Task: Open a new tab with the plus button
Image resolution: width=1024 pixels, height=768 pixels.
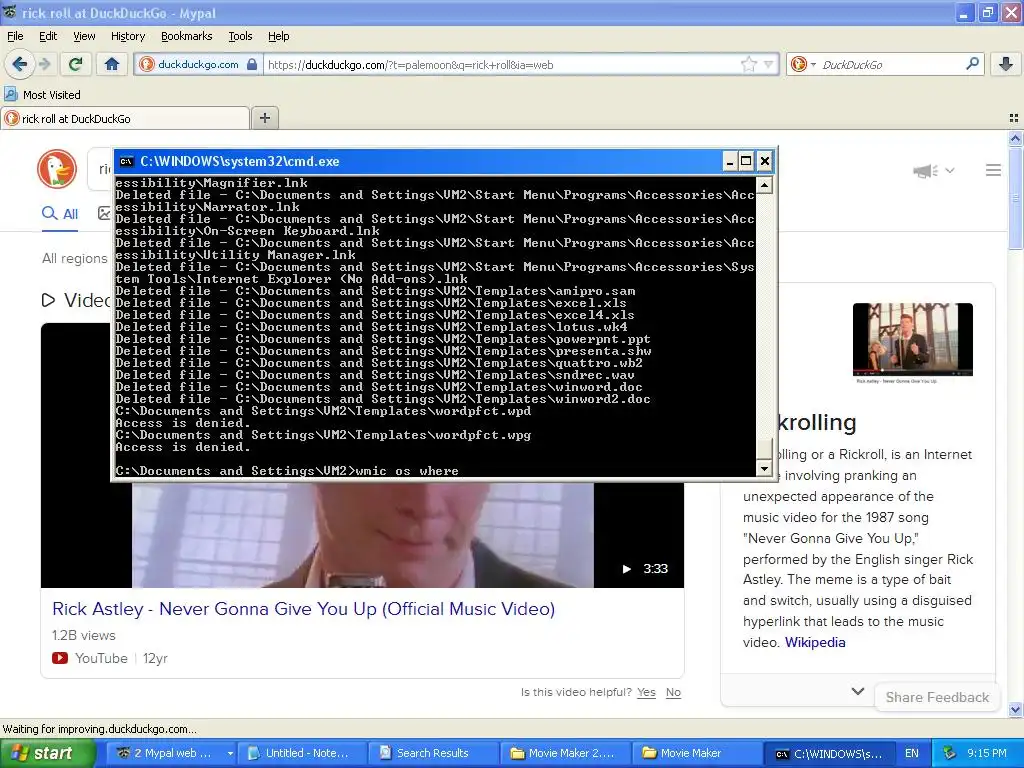Action: (x=264, y=118)
